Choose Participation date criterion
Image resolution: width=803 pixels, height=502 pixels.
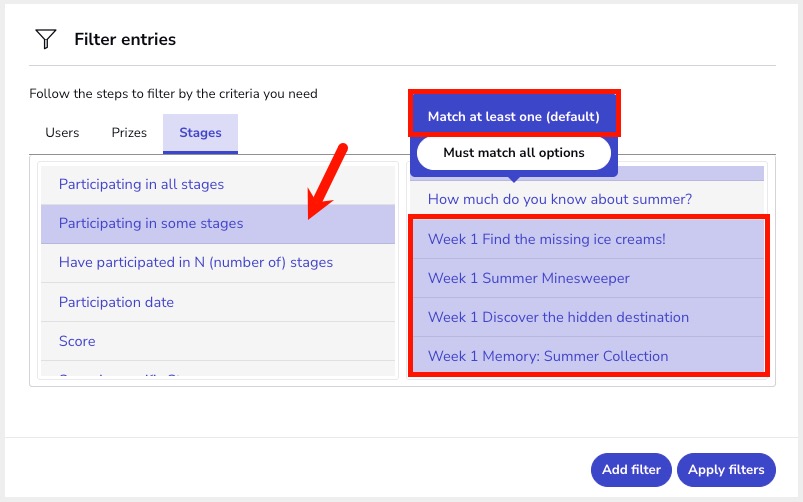(x=116, y=302)
